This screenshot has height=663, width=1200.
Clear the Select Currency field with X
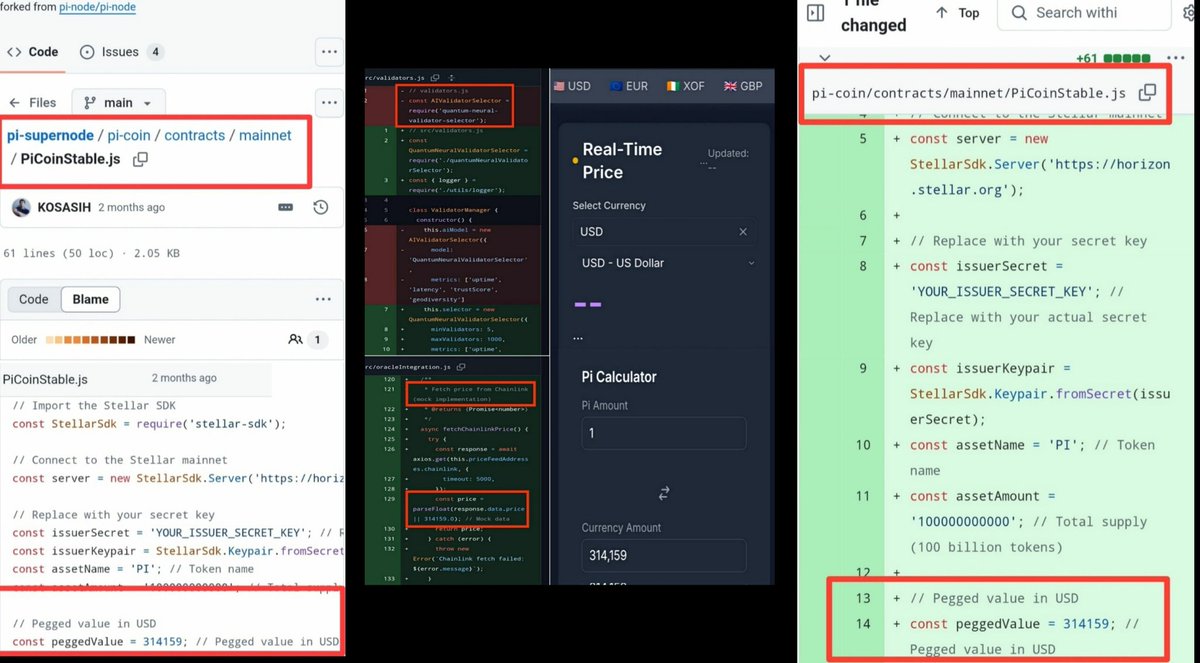coord(743,231)
